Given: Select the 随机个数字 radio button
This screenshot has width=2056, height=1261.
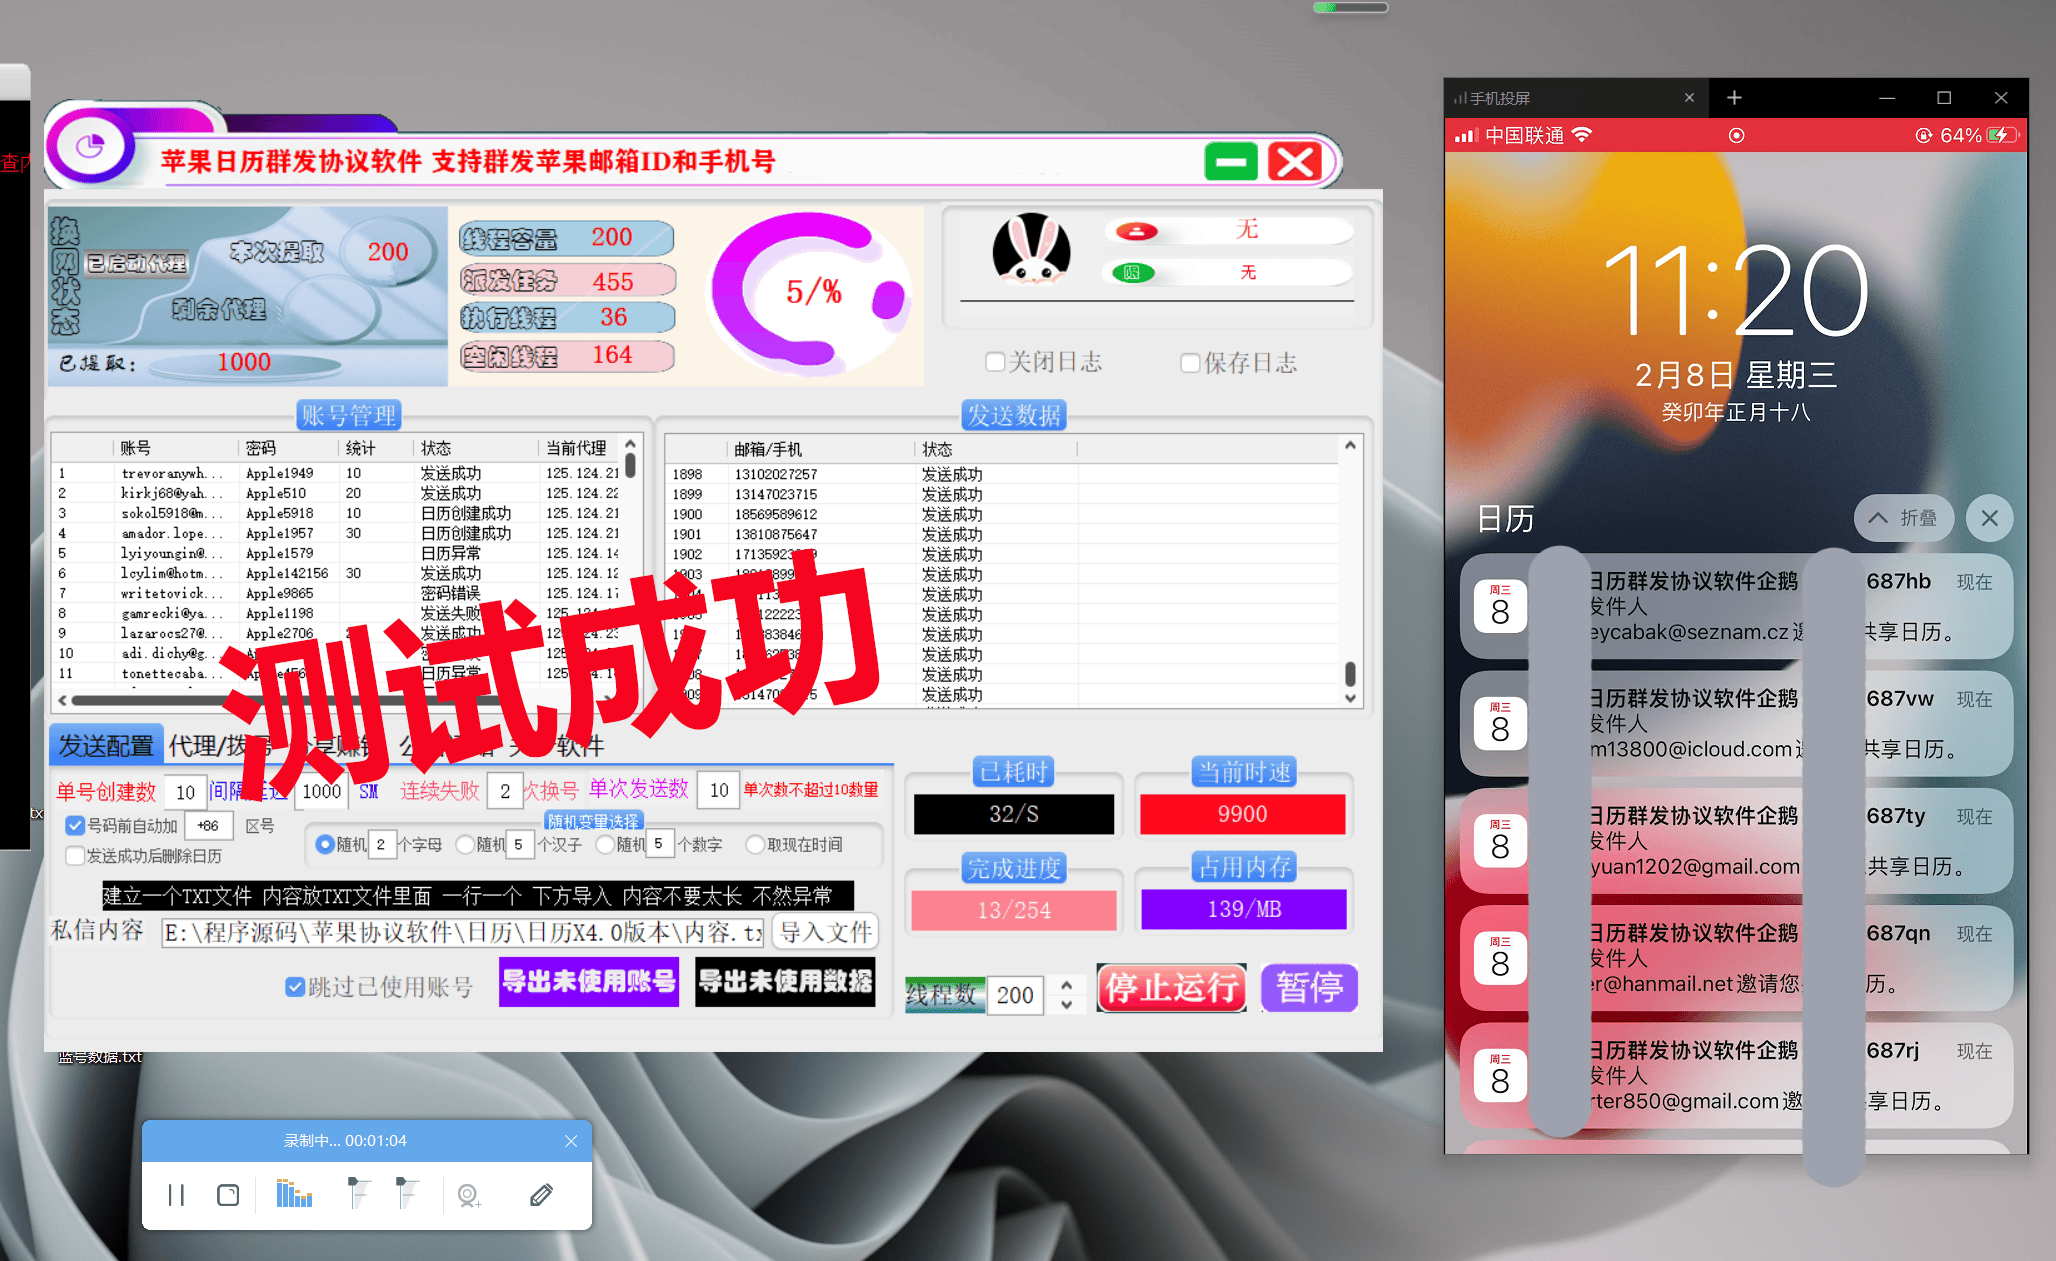Looking at the screenshot, I should pos(604,844).
